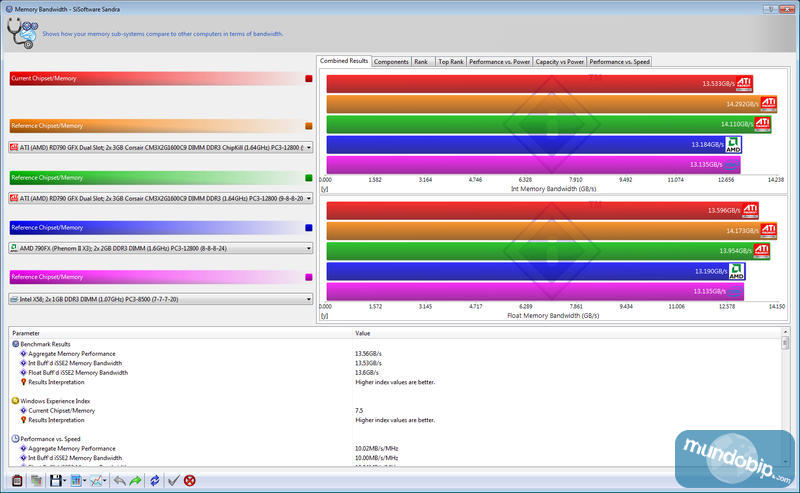Viewport: 800px width, 493px height.
Task: Click the Benchmark Results section icon
Action: [15, 344]
